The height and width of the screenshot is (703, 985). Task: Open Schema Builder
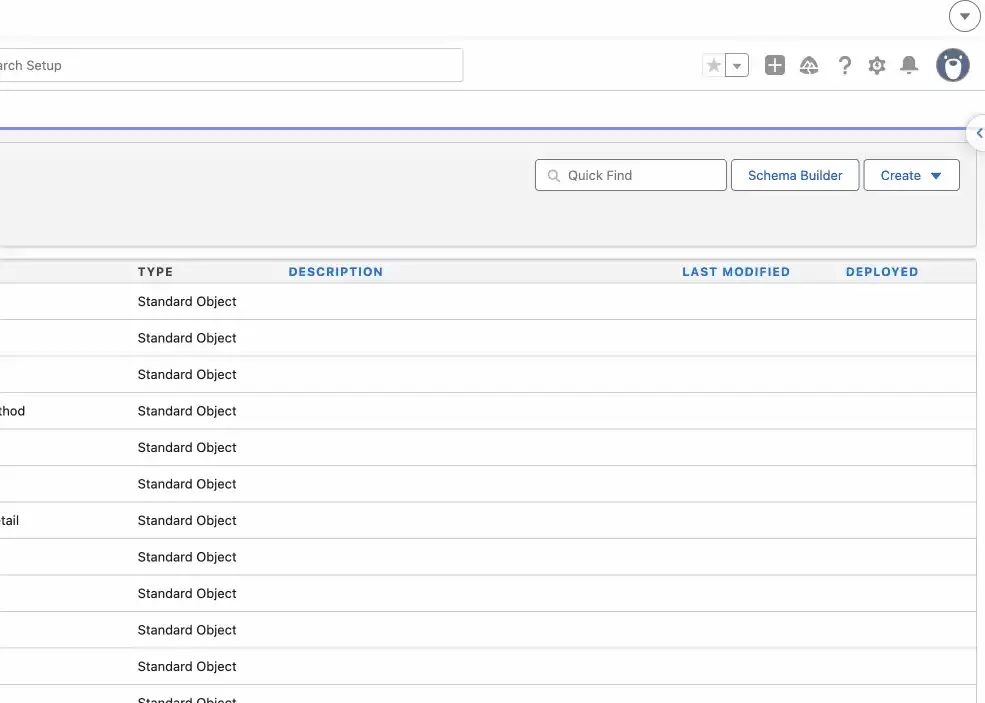coord(795,175)
